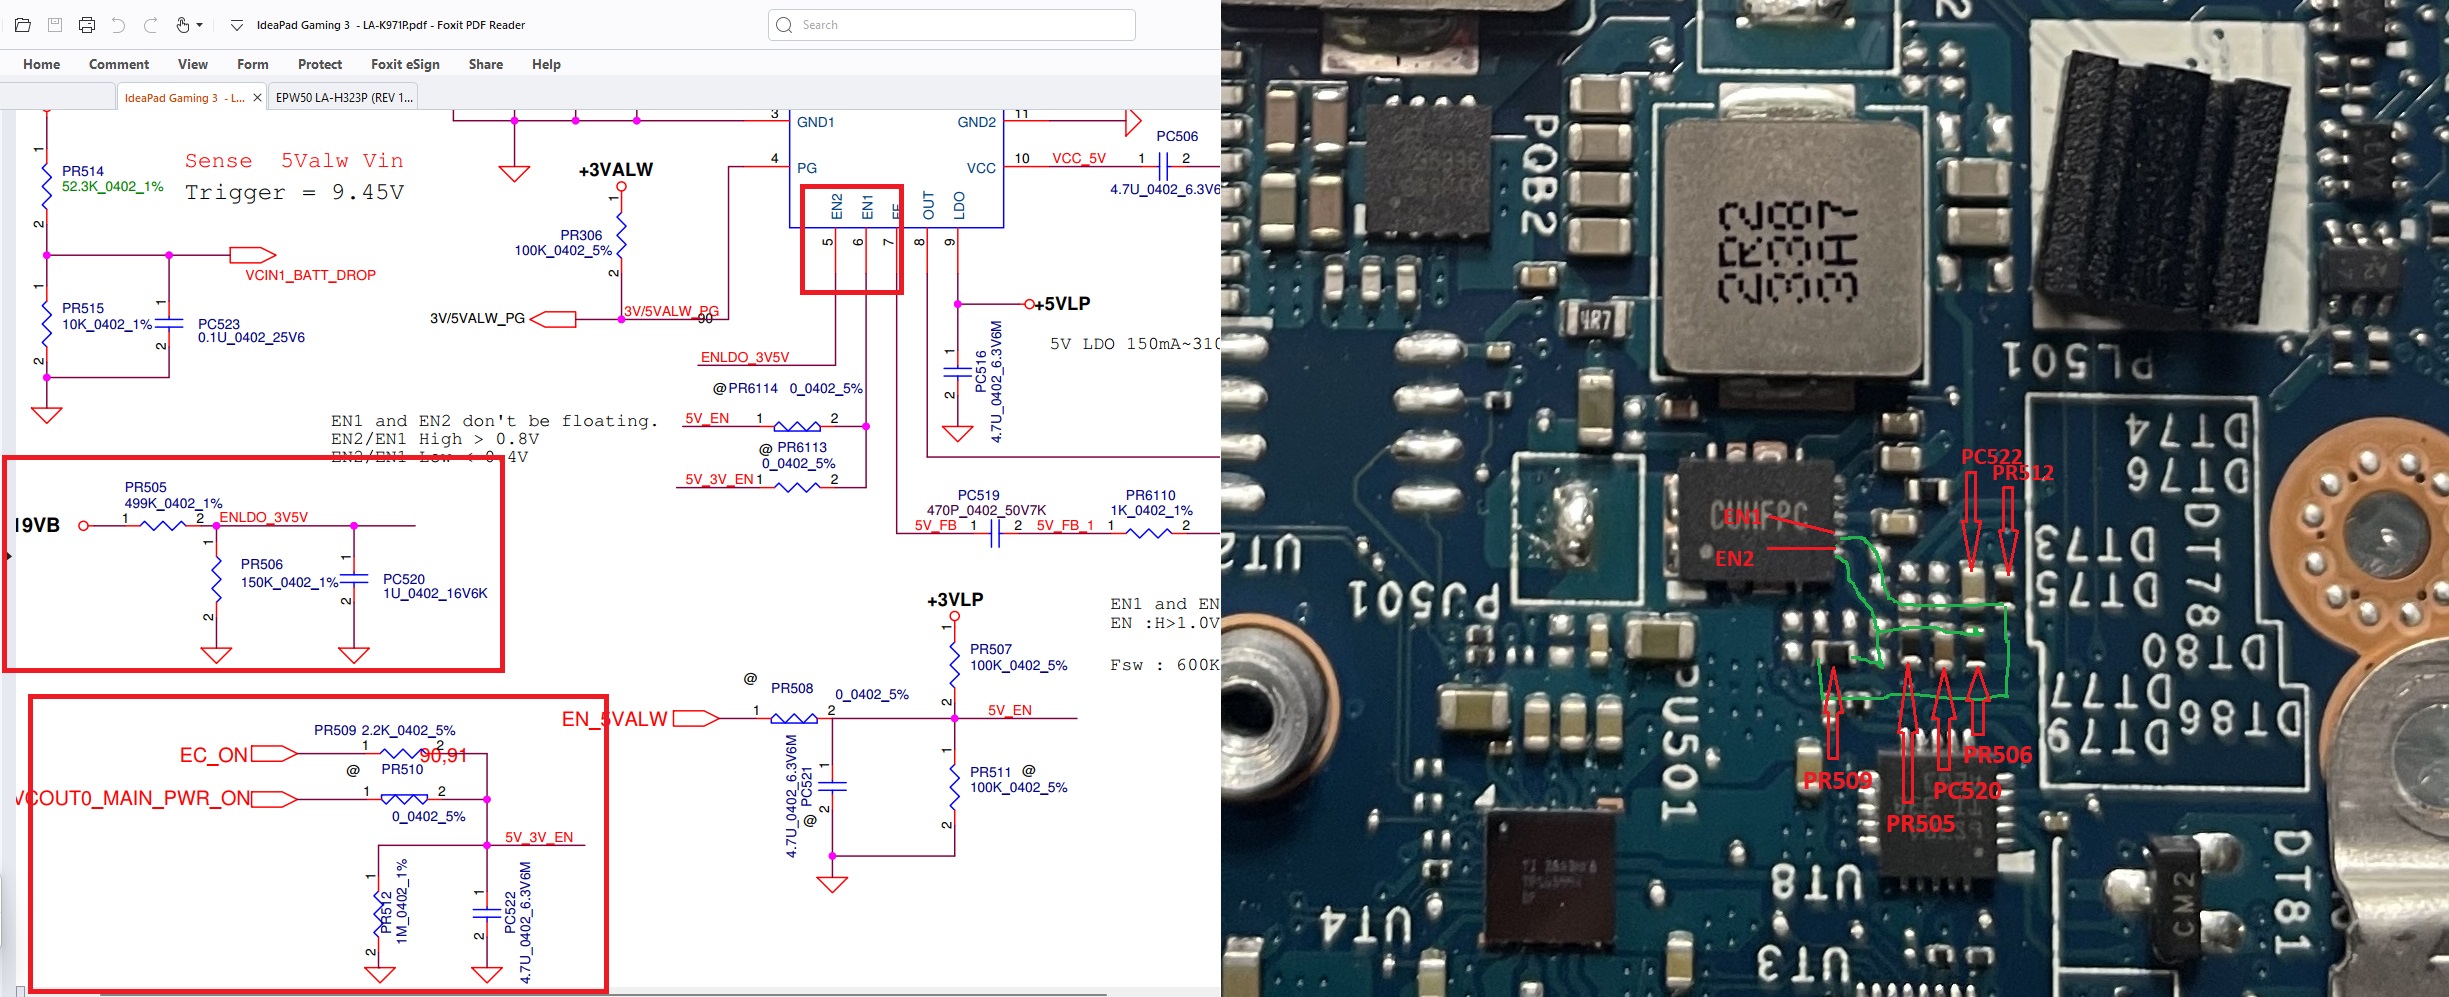Click the Open file folder icon

pos(22,25)
